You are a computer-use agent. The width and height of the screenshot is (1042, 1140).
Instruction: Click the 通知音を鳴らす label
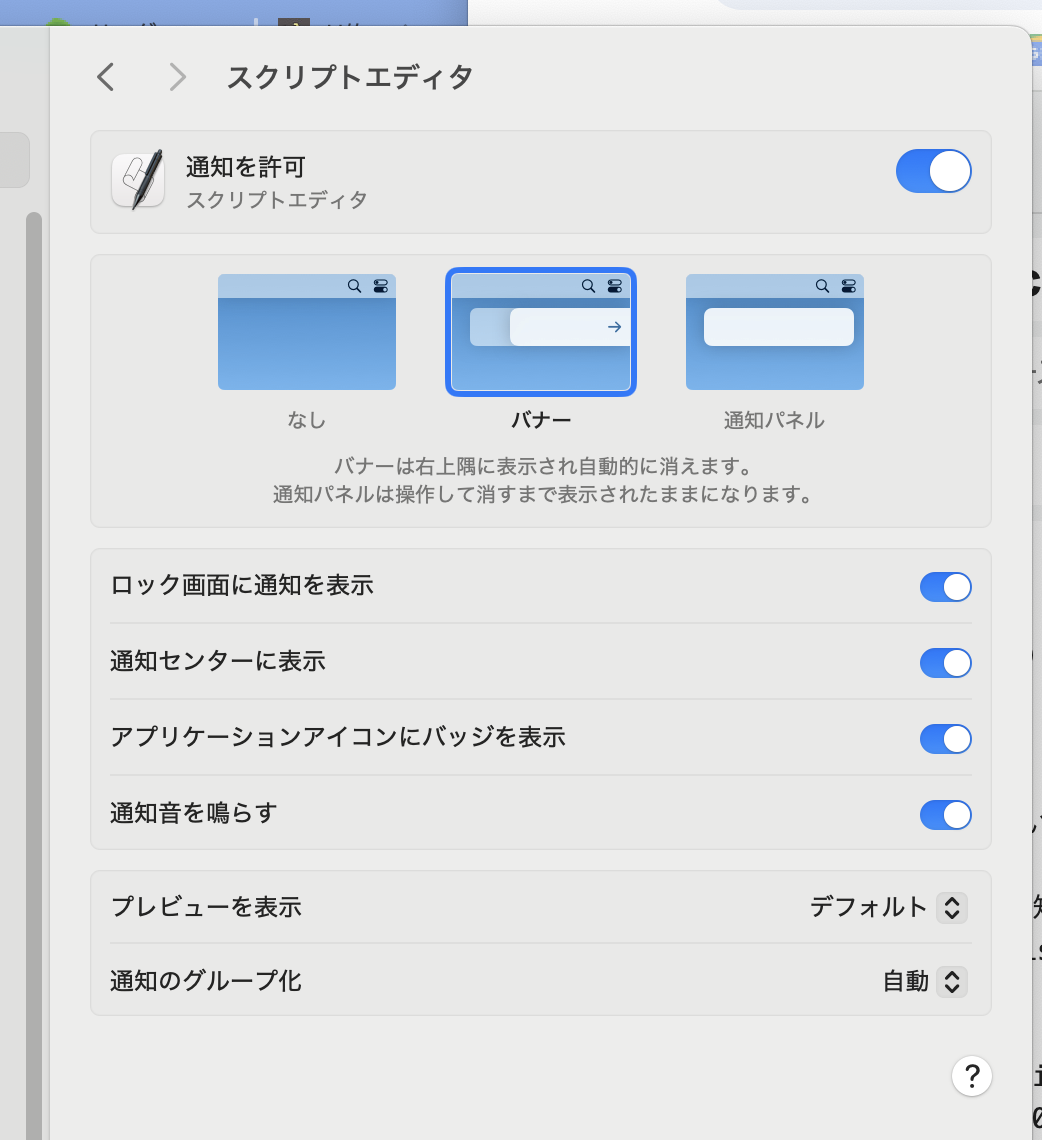[193, 813]
